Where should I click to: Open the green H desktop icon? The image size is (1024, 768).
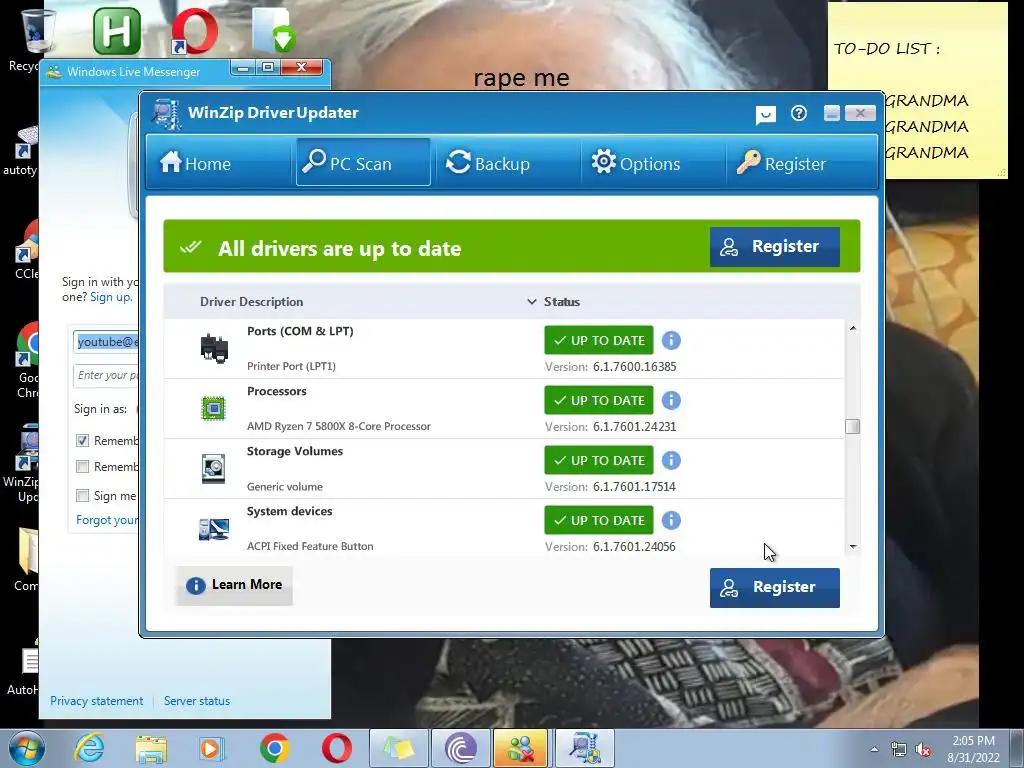pyautogui.click(x=117, y=31)
